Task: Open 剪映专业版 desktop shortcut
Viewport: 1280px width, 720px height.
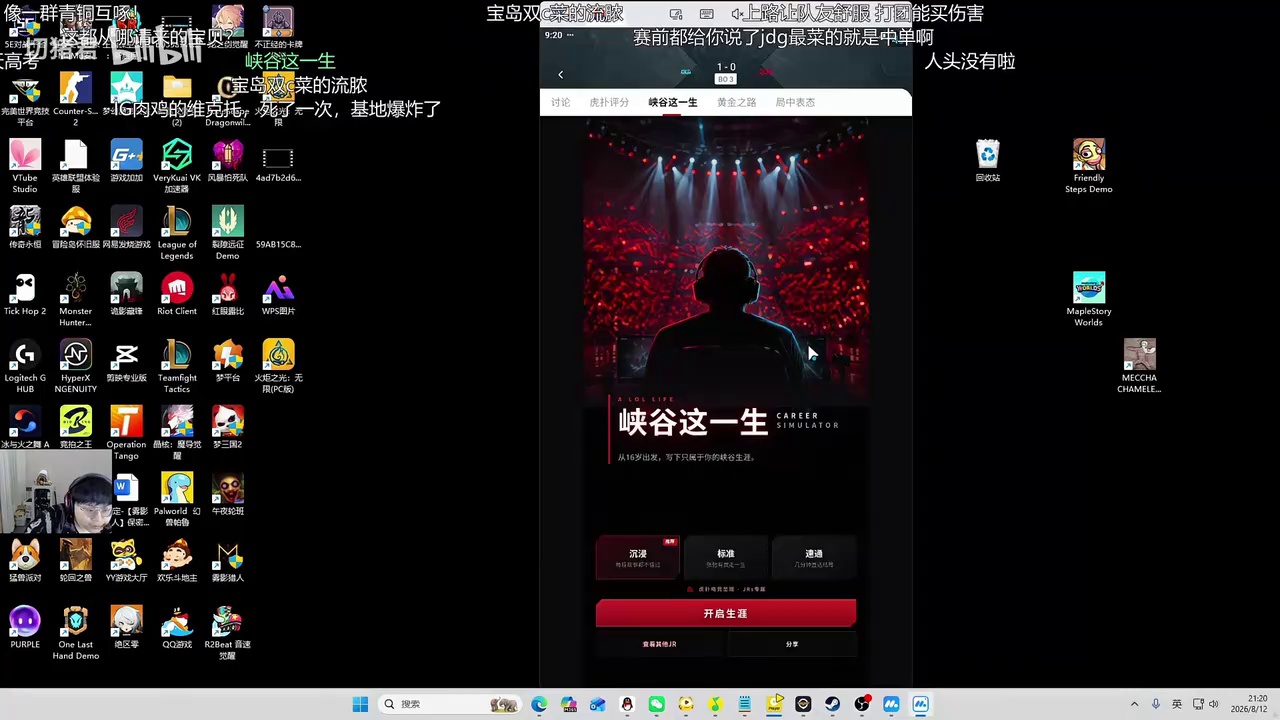Action: 126,361
